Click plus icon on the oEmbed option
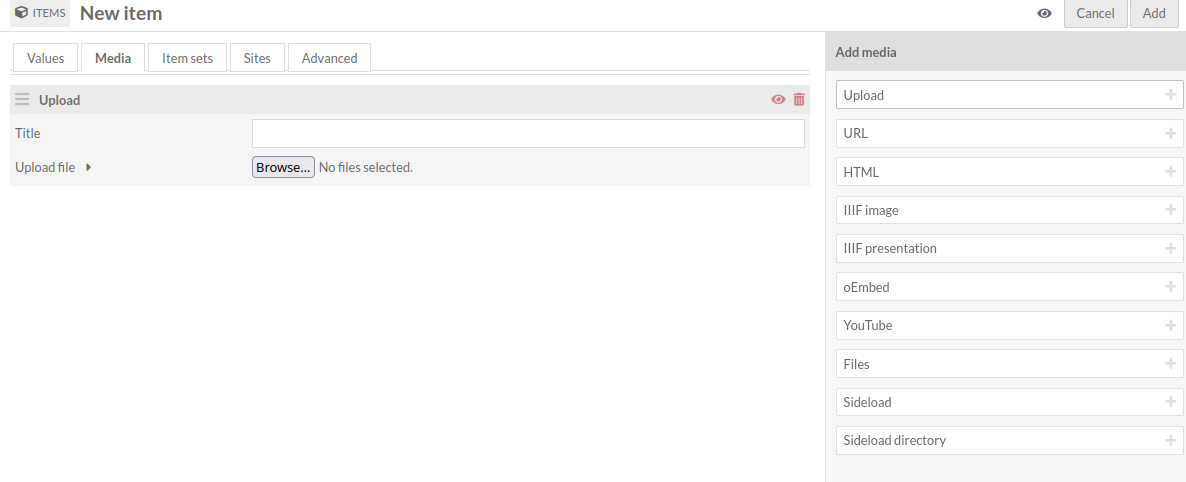 point(1170,287)
